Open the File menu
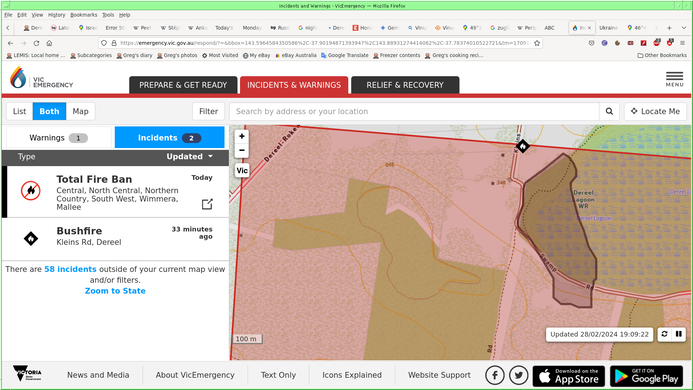 [x=8, y=15]
